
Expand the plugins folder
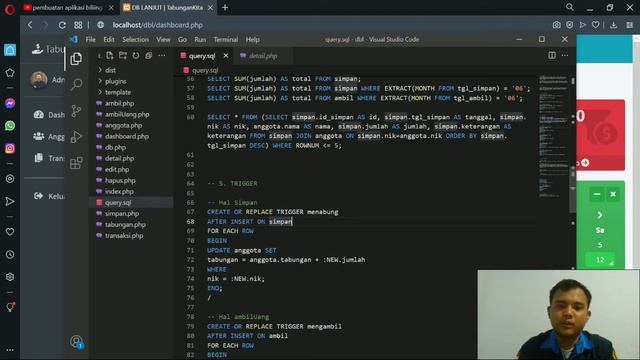tap(116, 81)
